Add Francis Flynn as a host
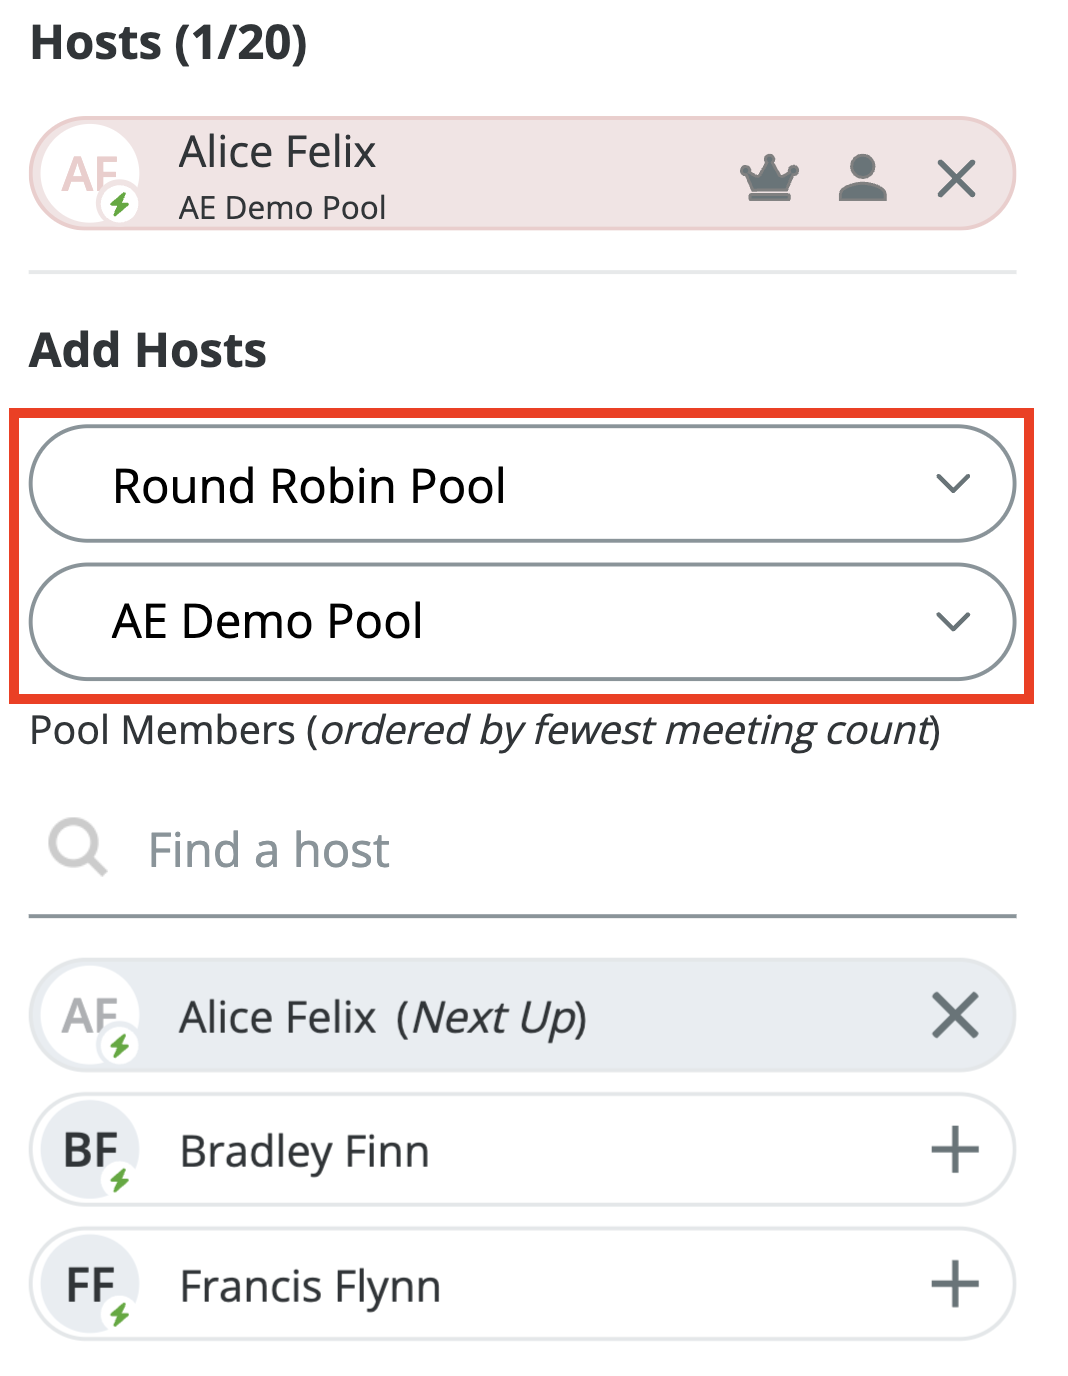 point(955,1284)
